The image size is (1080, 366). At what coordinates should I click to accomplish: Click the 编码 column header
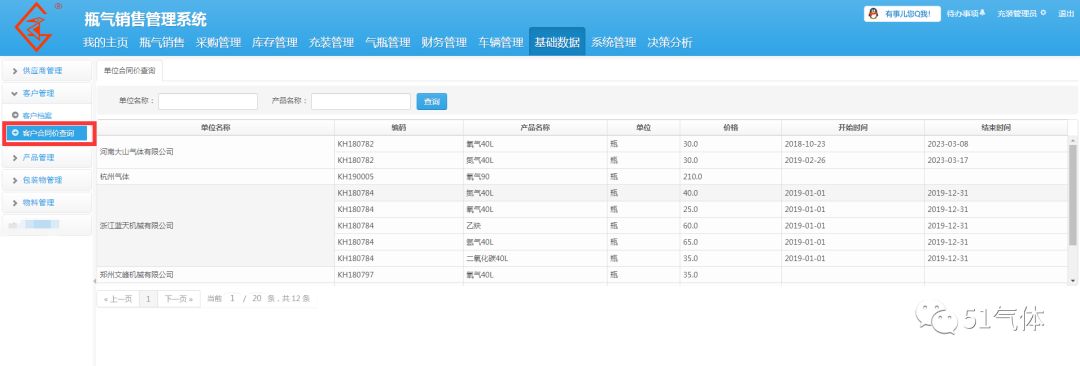(x=399, y=128)
